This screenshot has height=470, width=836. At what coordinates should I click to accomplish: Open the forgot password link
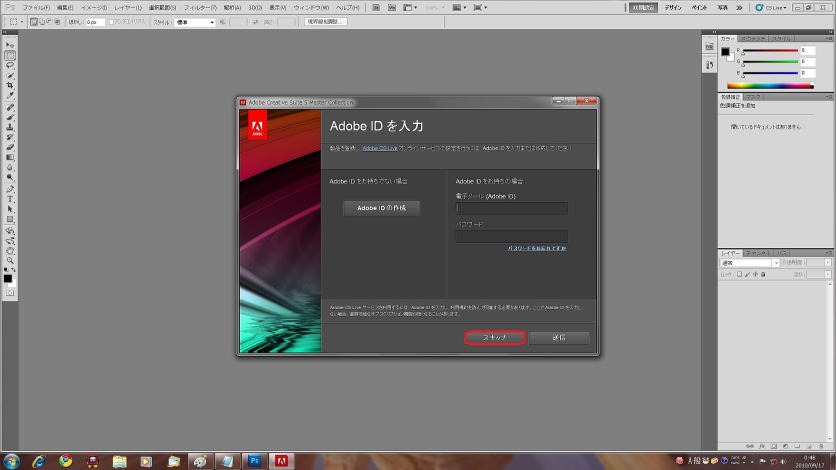click(537, 248)
